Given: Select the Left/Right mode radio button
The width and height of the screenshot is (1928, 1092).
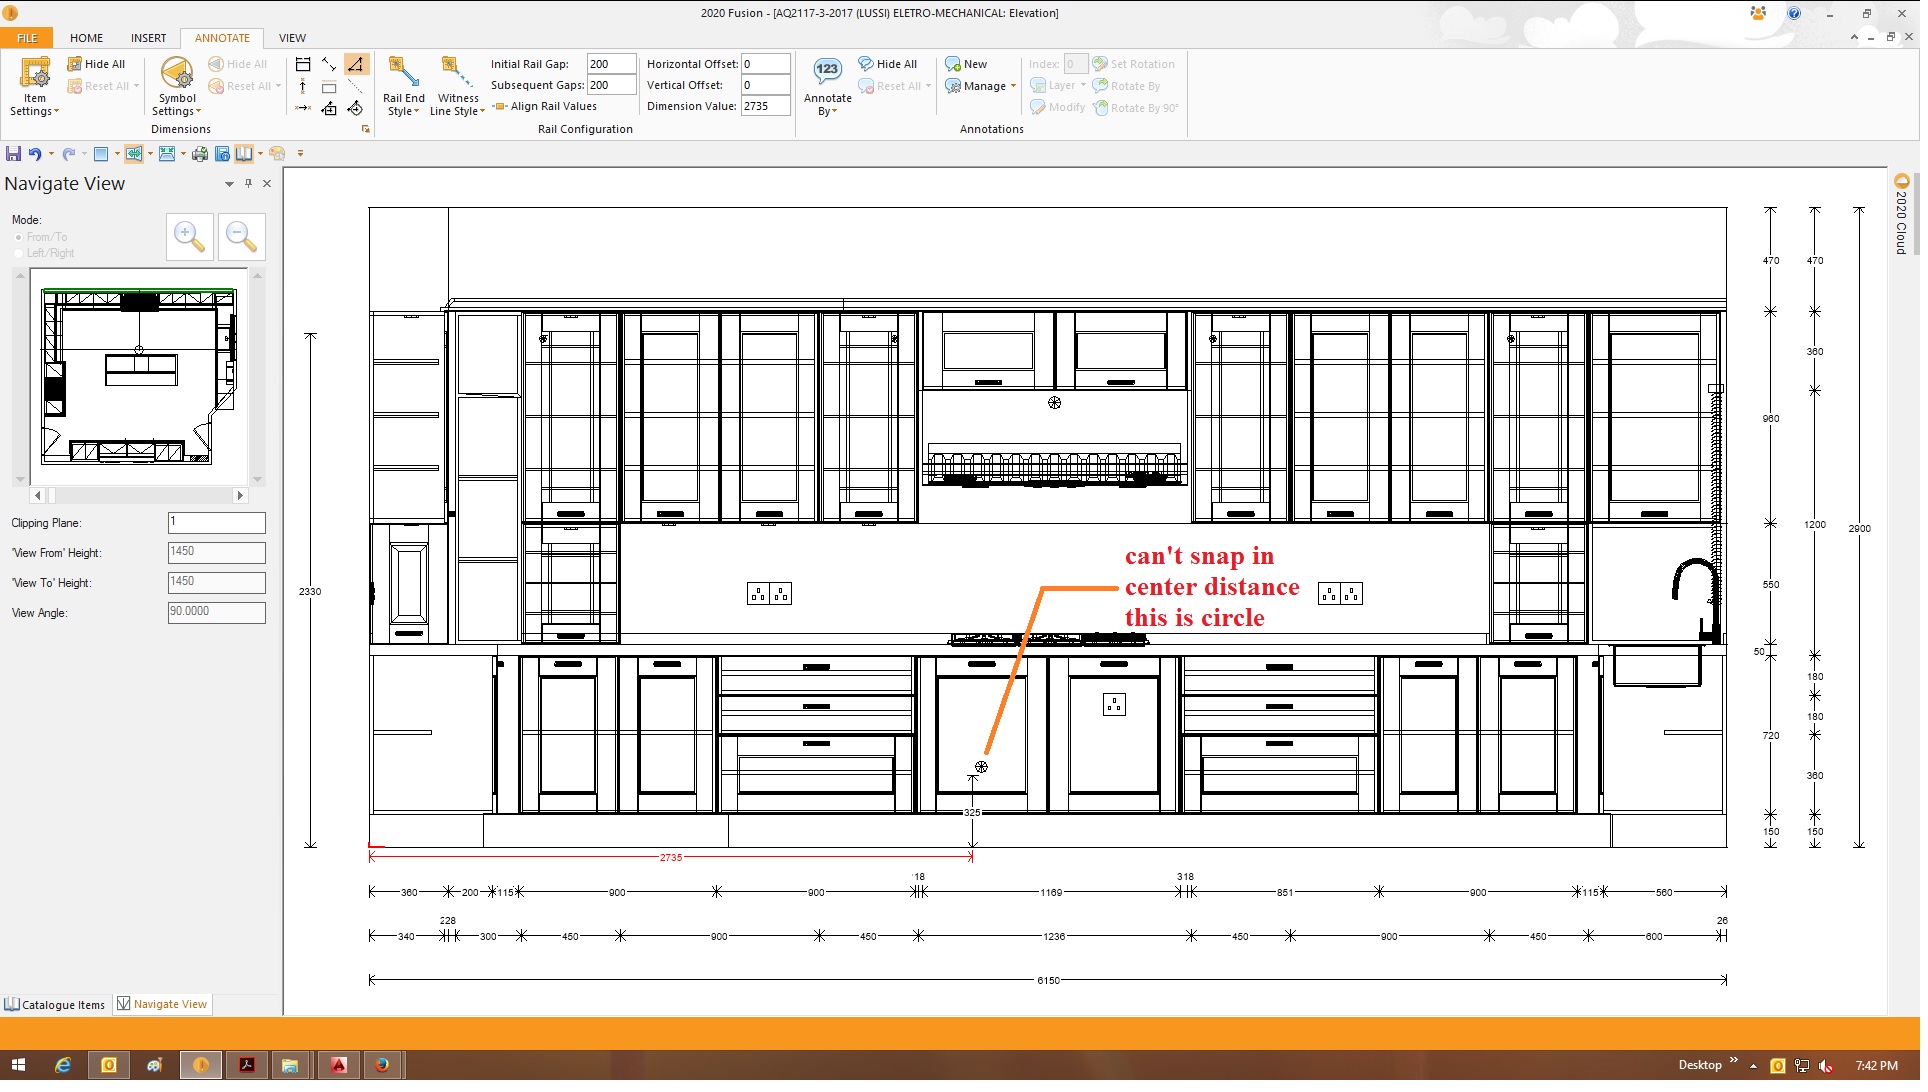Looking at the screenshot, I should 19,254.
